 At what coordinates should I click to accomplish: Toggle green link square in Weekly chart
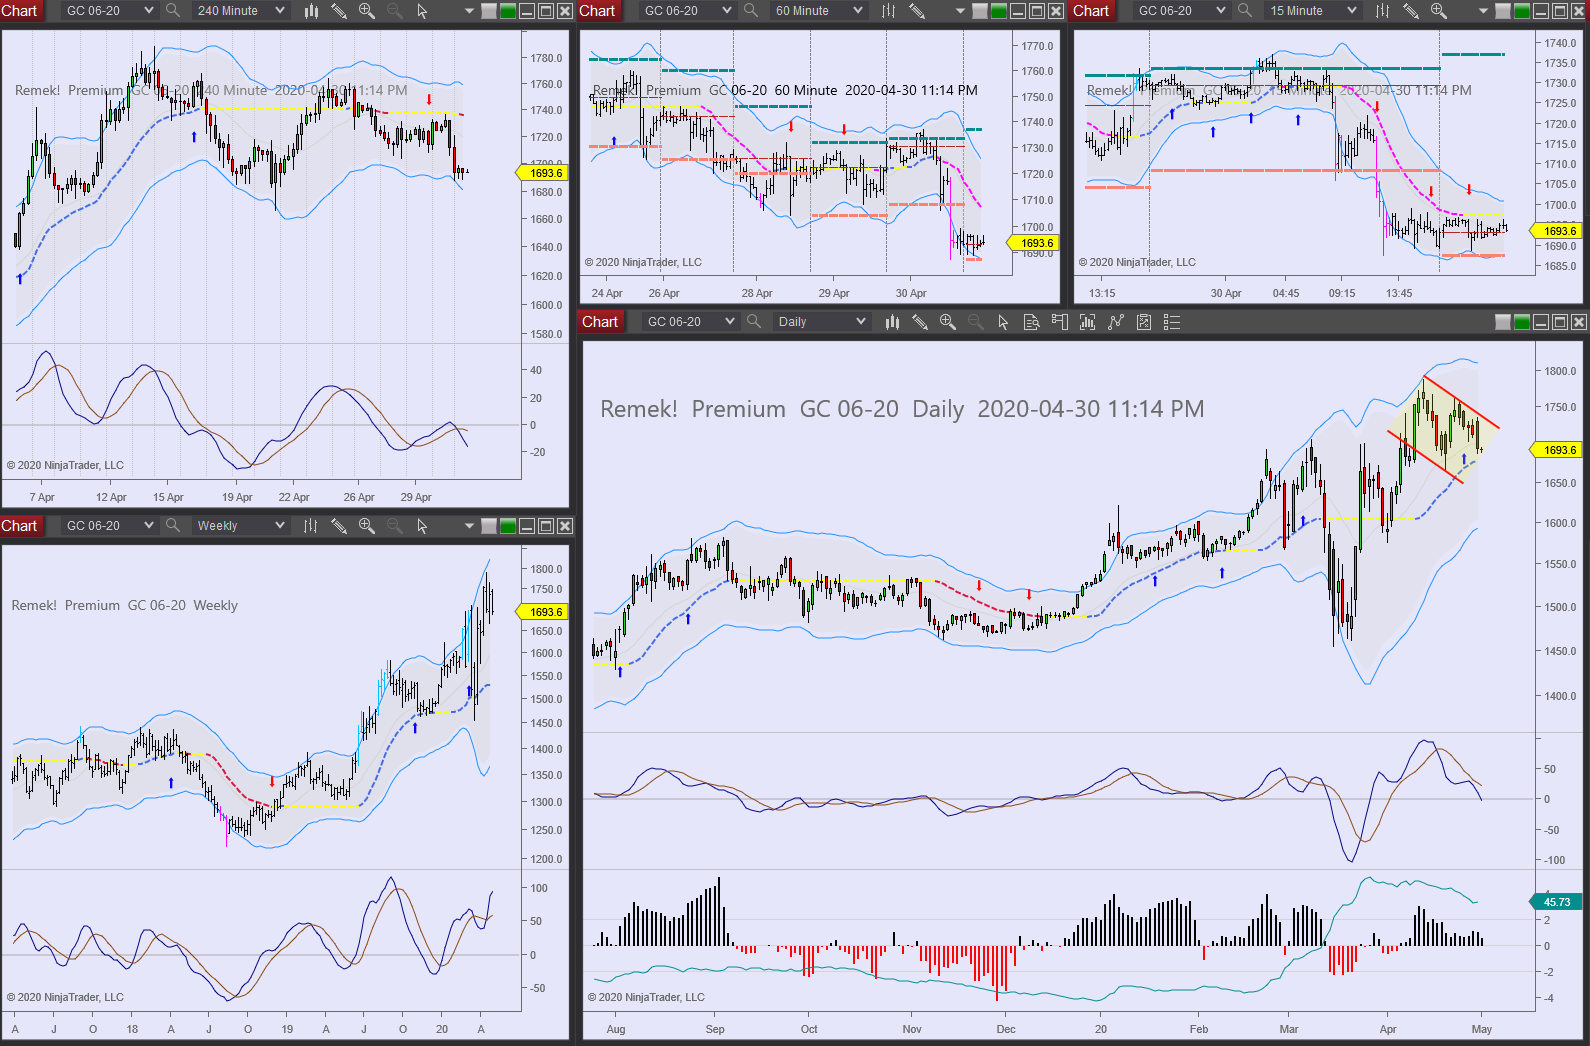pos(508,526)
